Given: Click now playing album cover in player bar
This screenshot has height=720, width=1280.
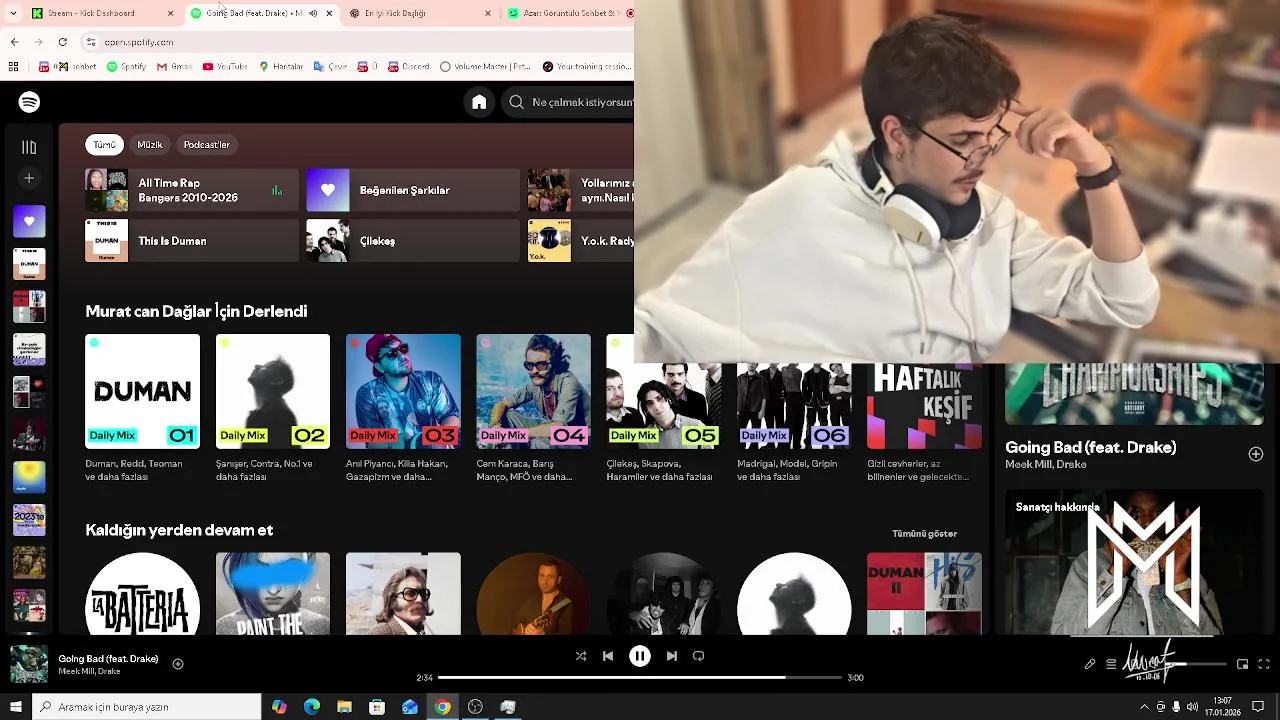Looking at the screenshot, I should pyautogui.click(x=29, y=664).
